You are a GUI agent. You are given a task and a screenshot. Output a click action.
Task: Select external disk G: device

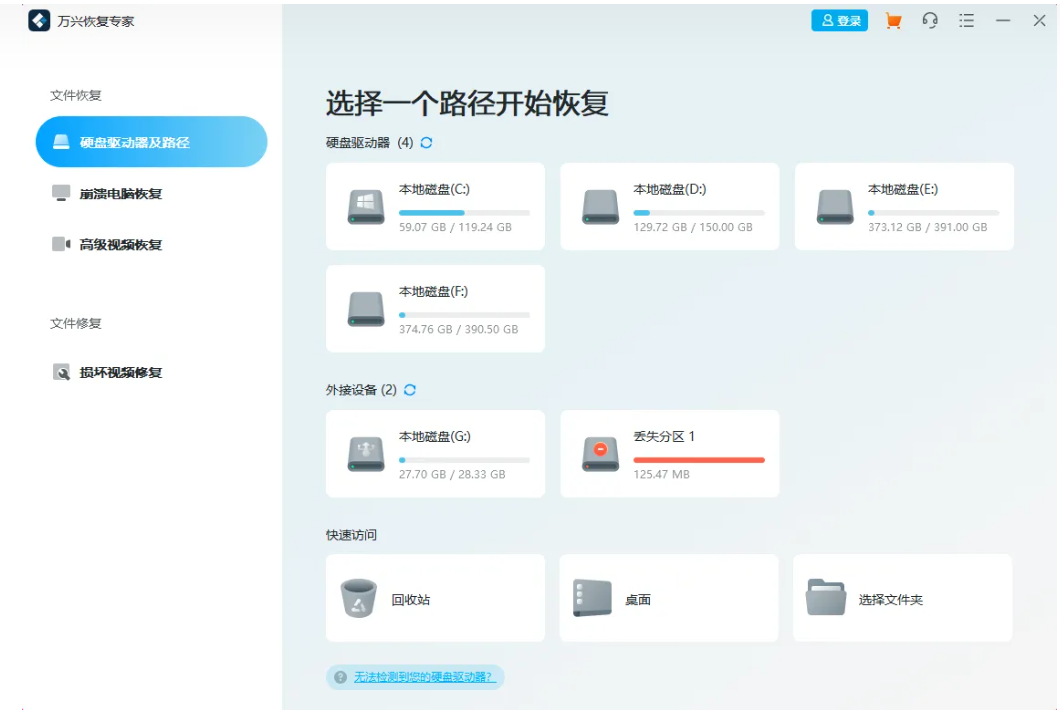[x=435, y=453]
